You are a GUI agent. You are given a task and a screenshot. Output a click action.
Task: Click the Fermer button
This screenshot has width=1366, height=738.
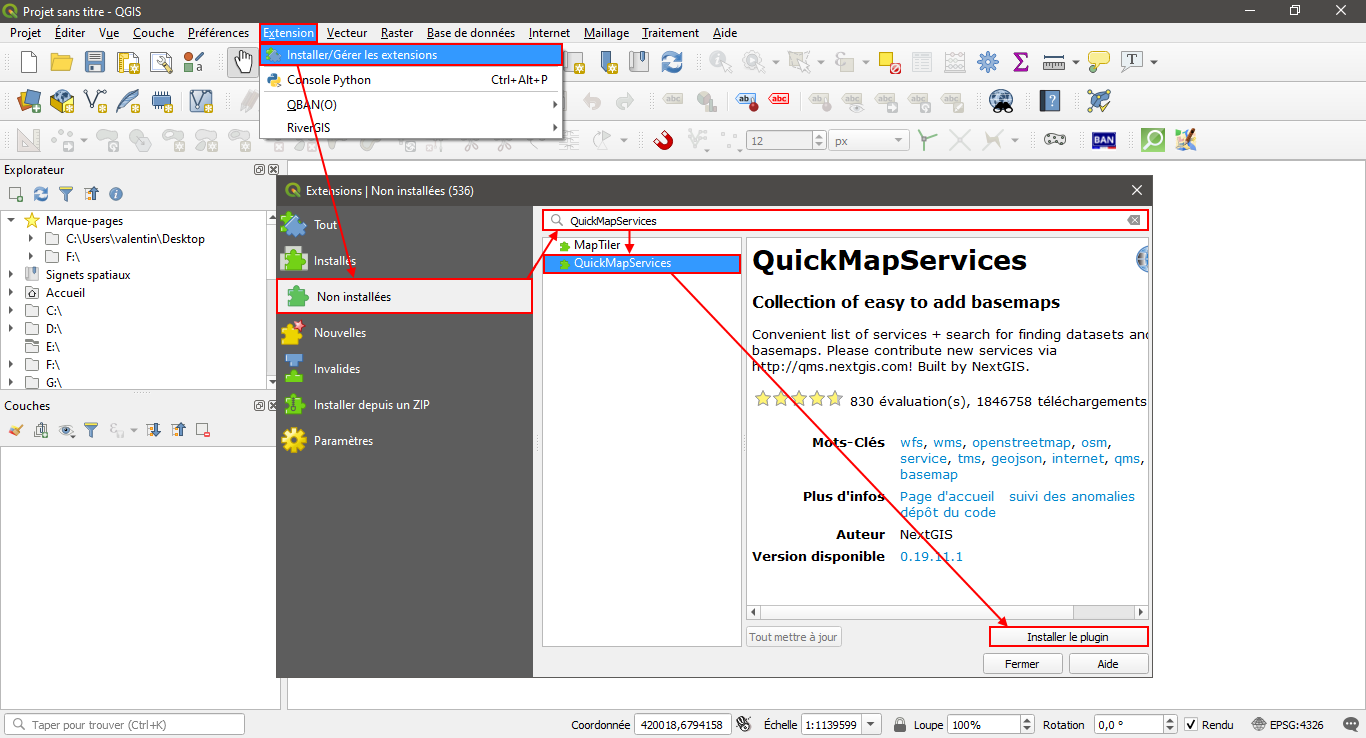point(1022,664)
